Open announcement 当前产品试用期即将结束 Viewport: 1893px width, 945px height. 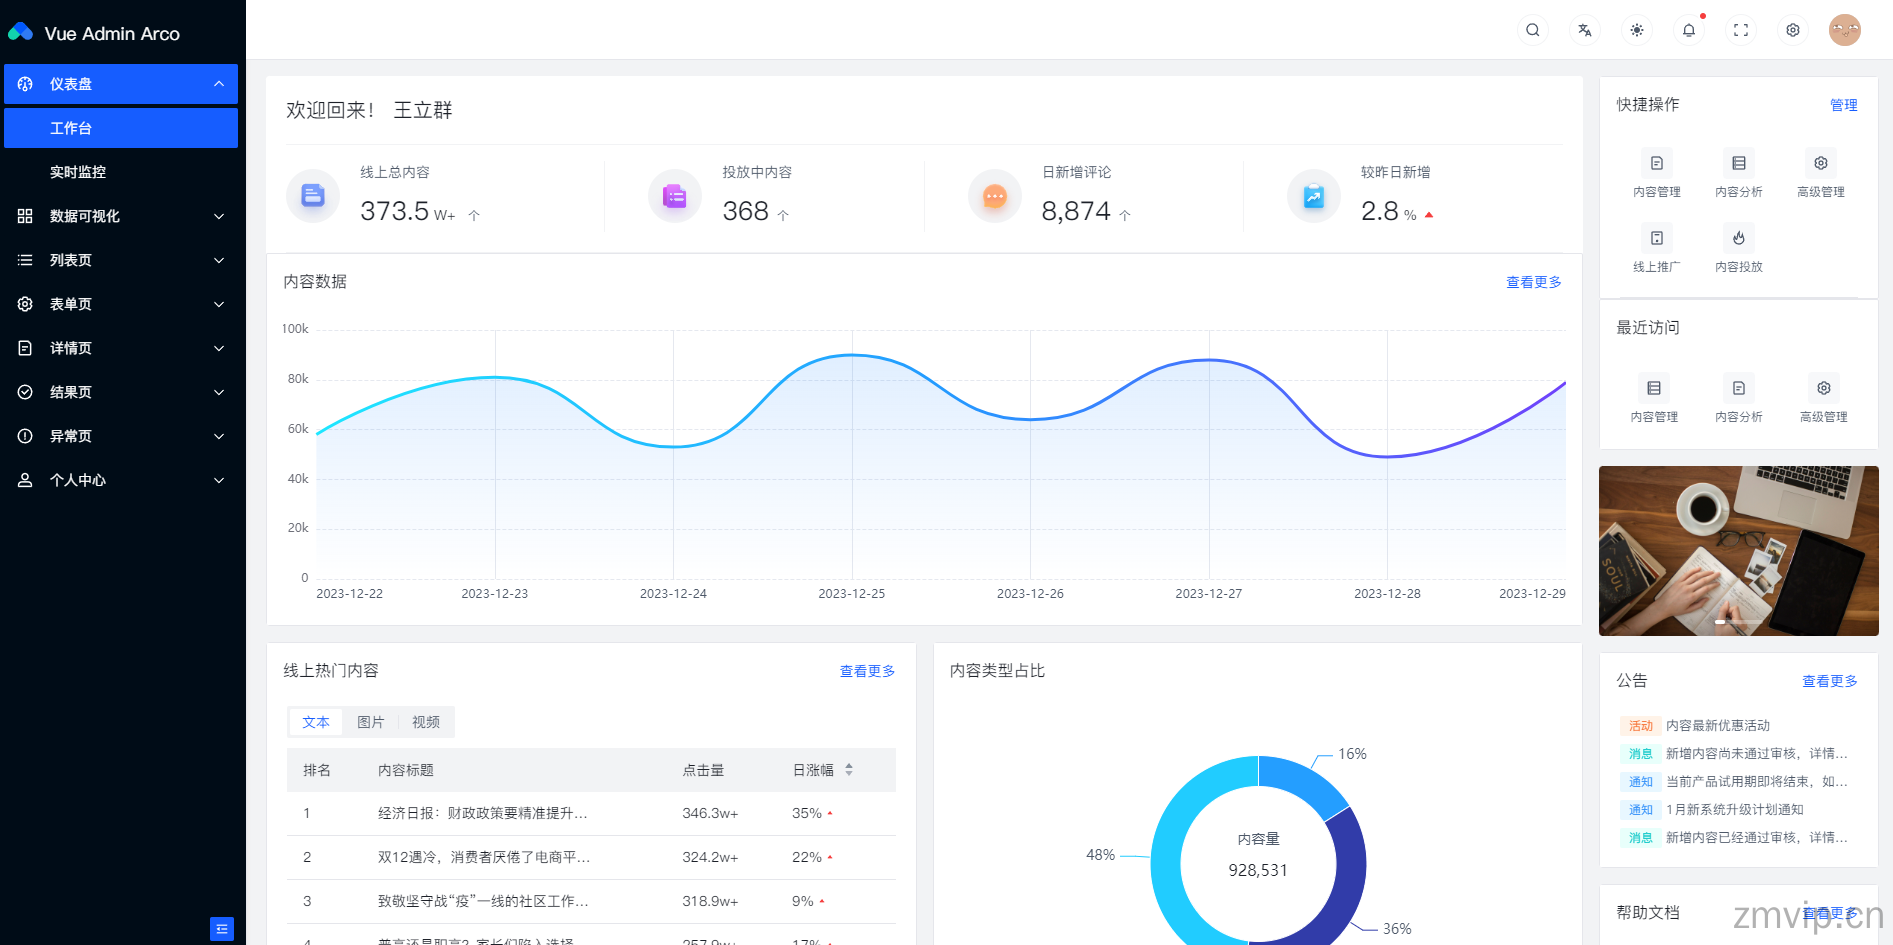(x=1757, y=782)
